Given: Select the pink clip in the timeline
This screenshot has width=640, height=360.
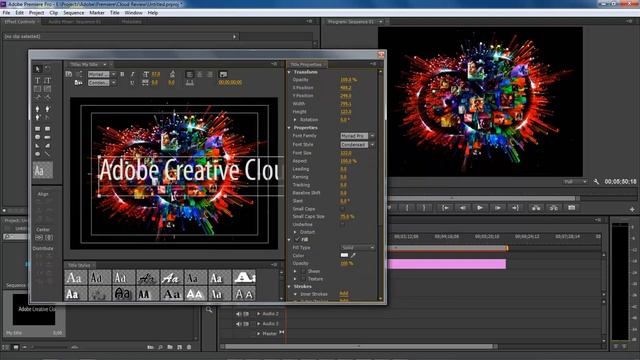Looking at the screenshot, I should [447, 264].
